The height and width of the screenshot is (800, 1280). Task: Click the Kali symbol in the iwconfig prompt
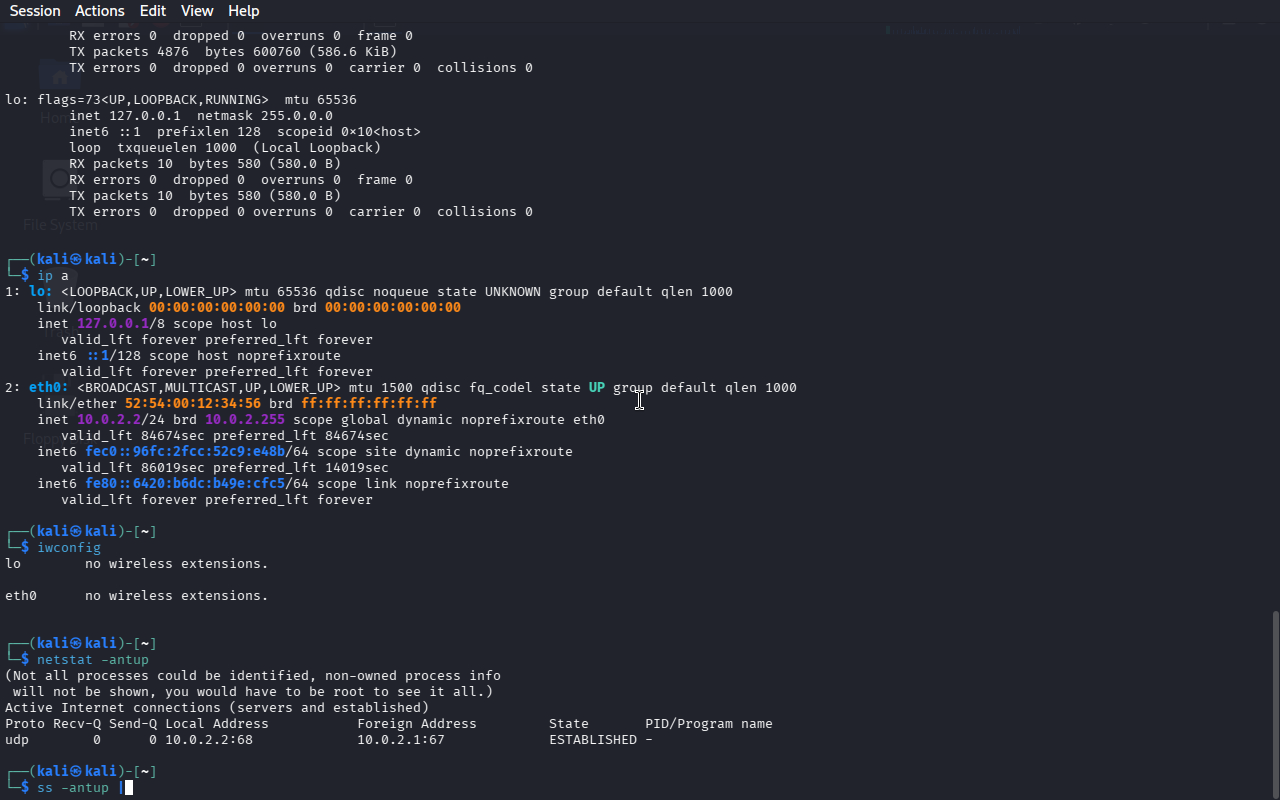[x=76, y=532]
